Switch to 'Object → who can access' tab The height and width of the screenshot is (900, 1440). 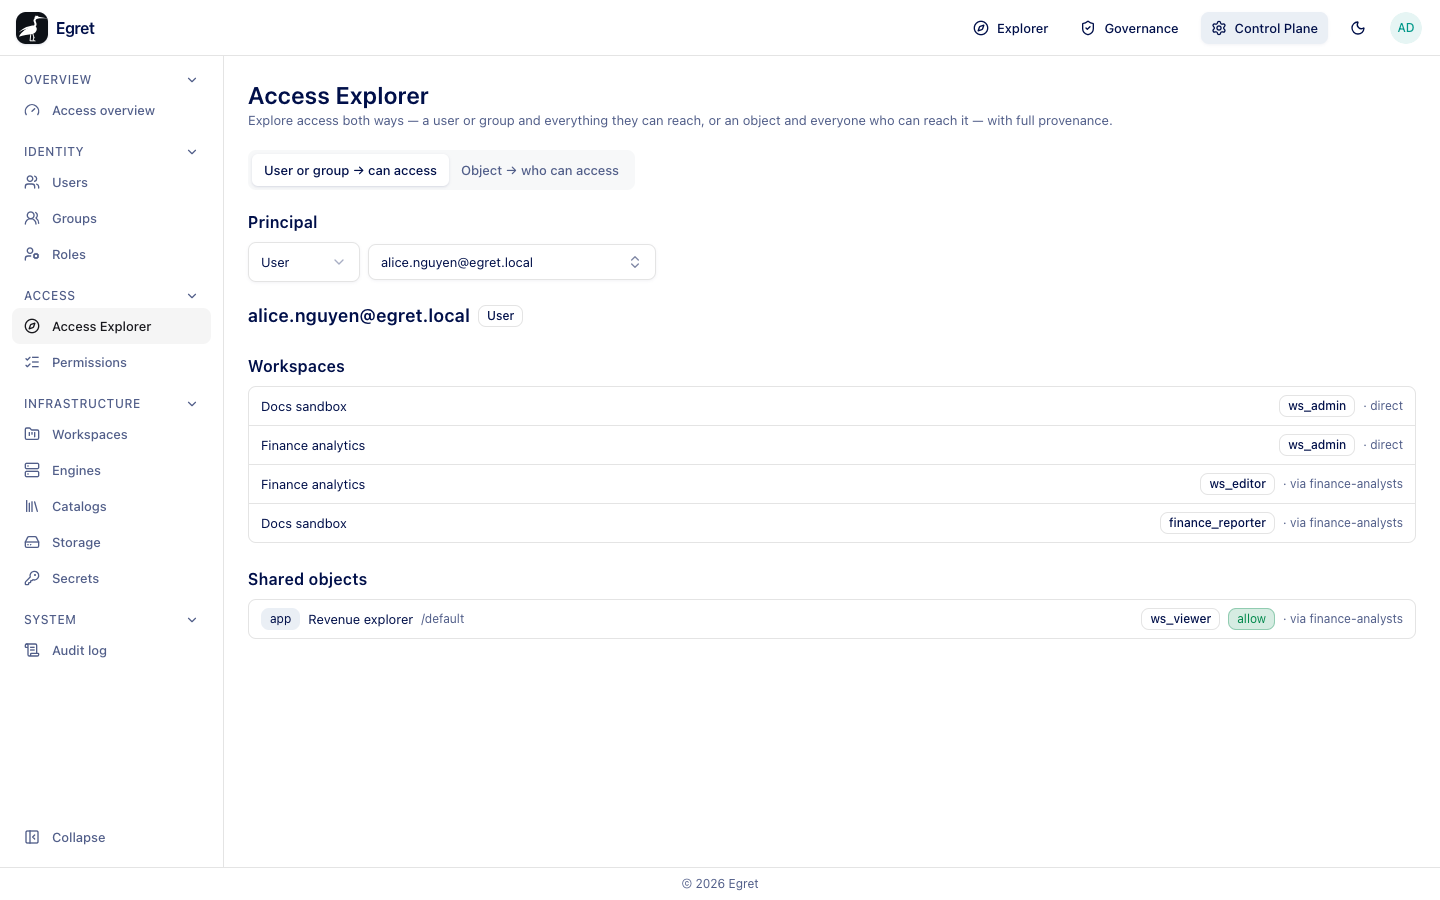pos(540,171)
